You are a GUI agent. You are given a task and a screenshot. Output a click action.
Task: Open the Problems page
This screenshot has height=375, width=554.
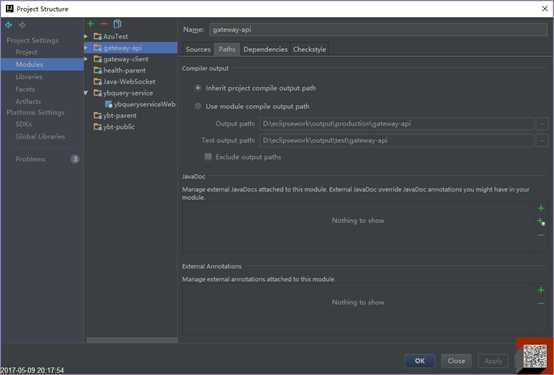[x=31, y=159]
